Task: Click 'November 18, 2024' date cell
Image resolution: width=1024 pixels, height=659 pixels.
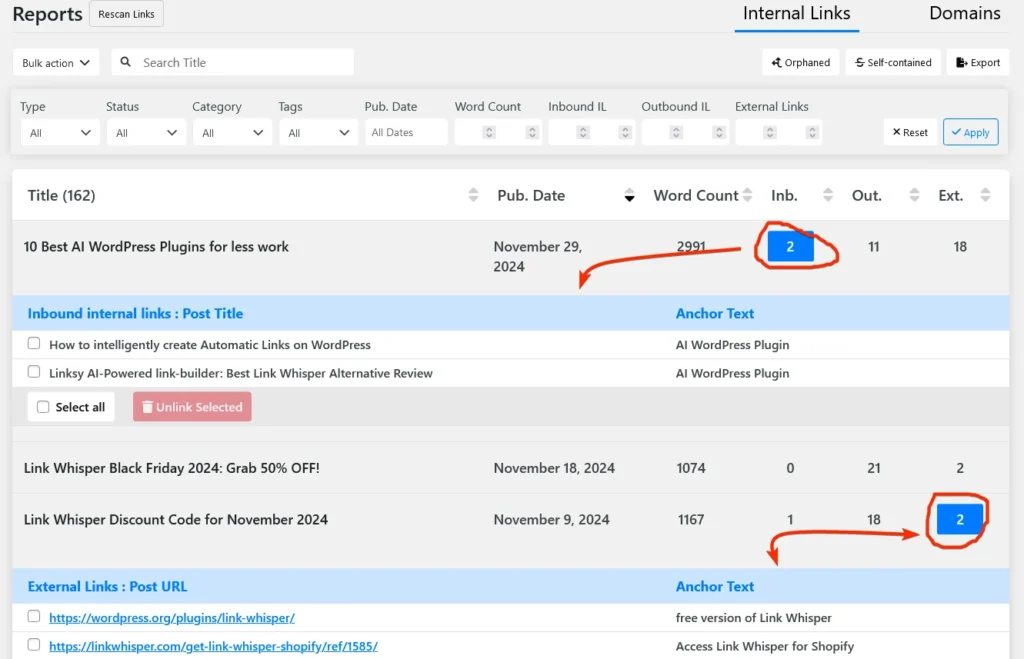Action: click(x=554, y=468)
